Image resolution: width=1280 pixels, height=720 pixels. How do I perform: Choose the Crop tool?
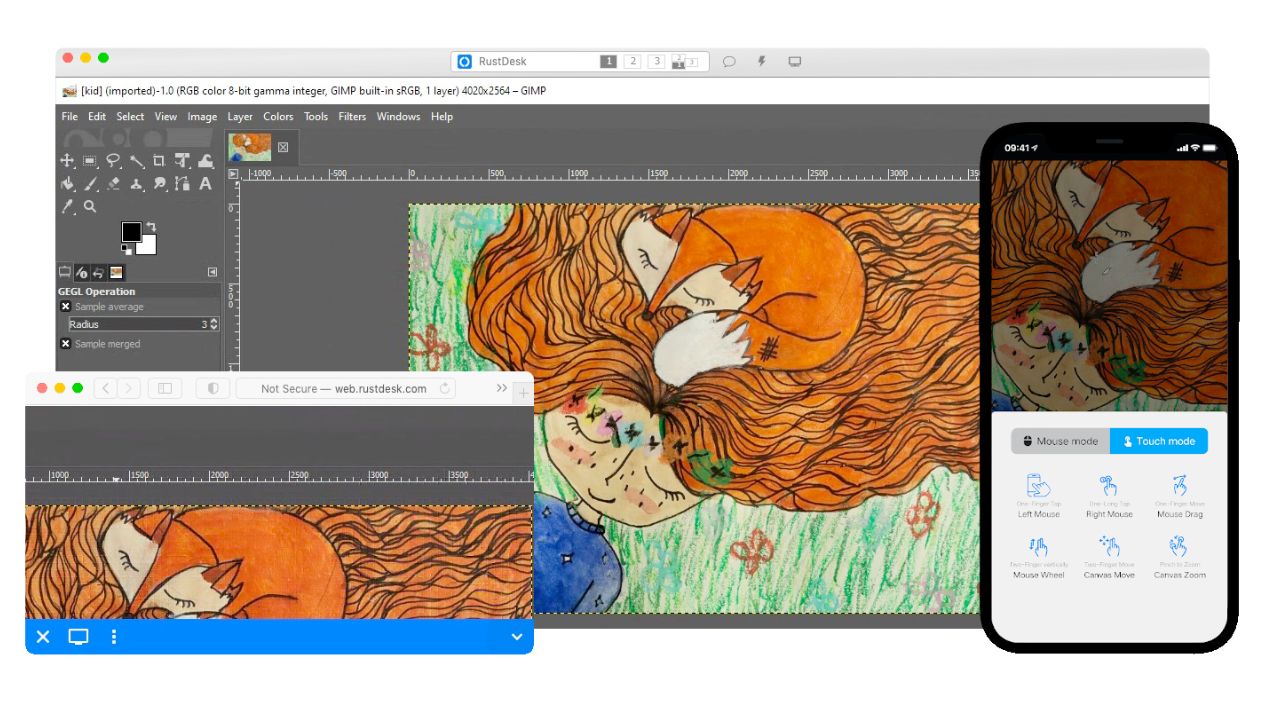(159, 161)
